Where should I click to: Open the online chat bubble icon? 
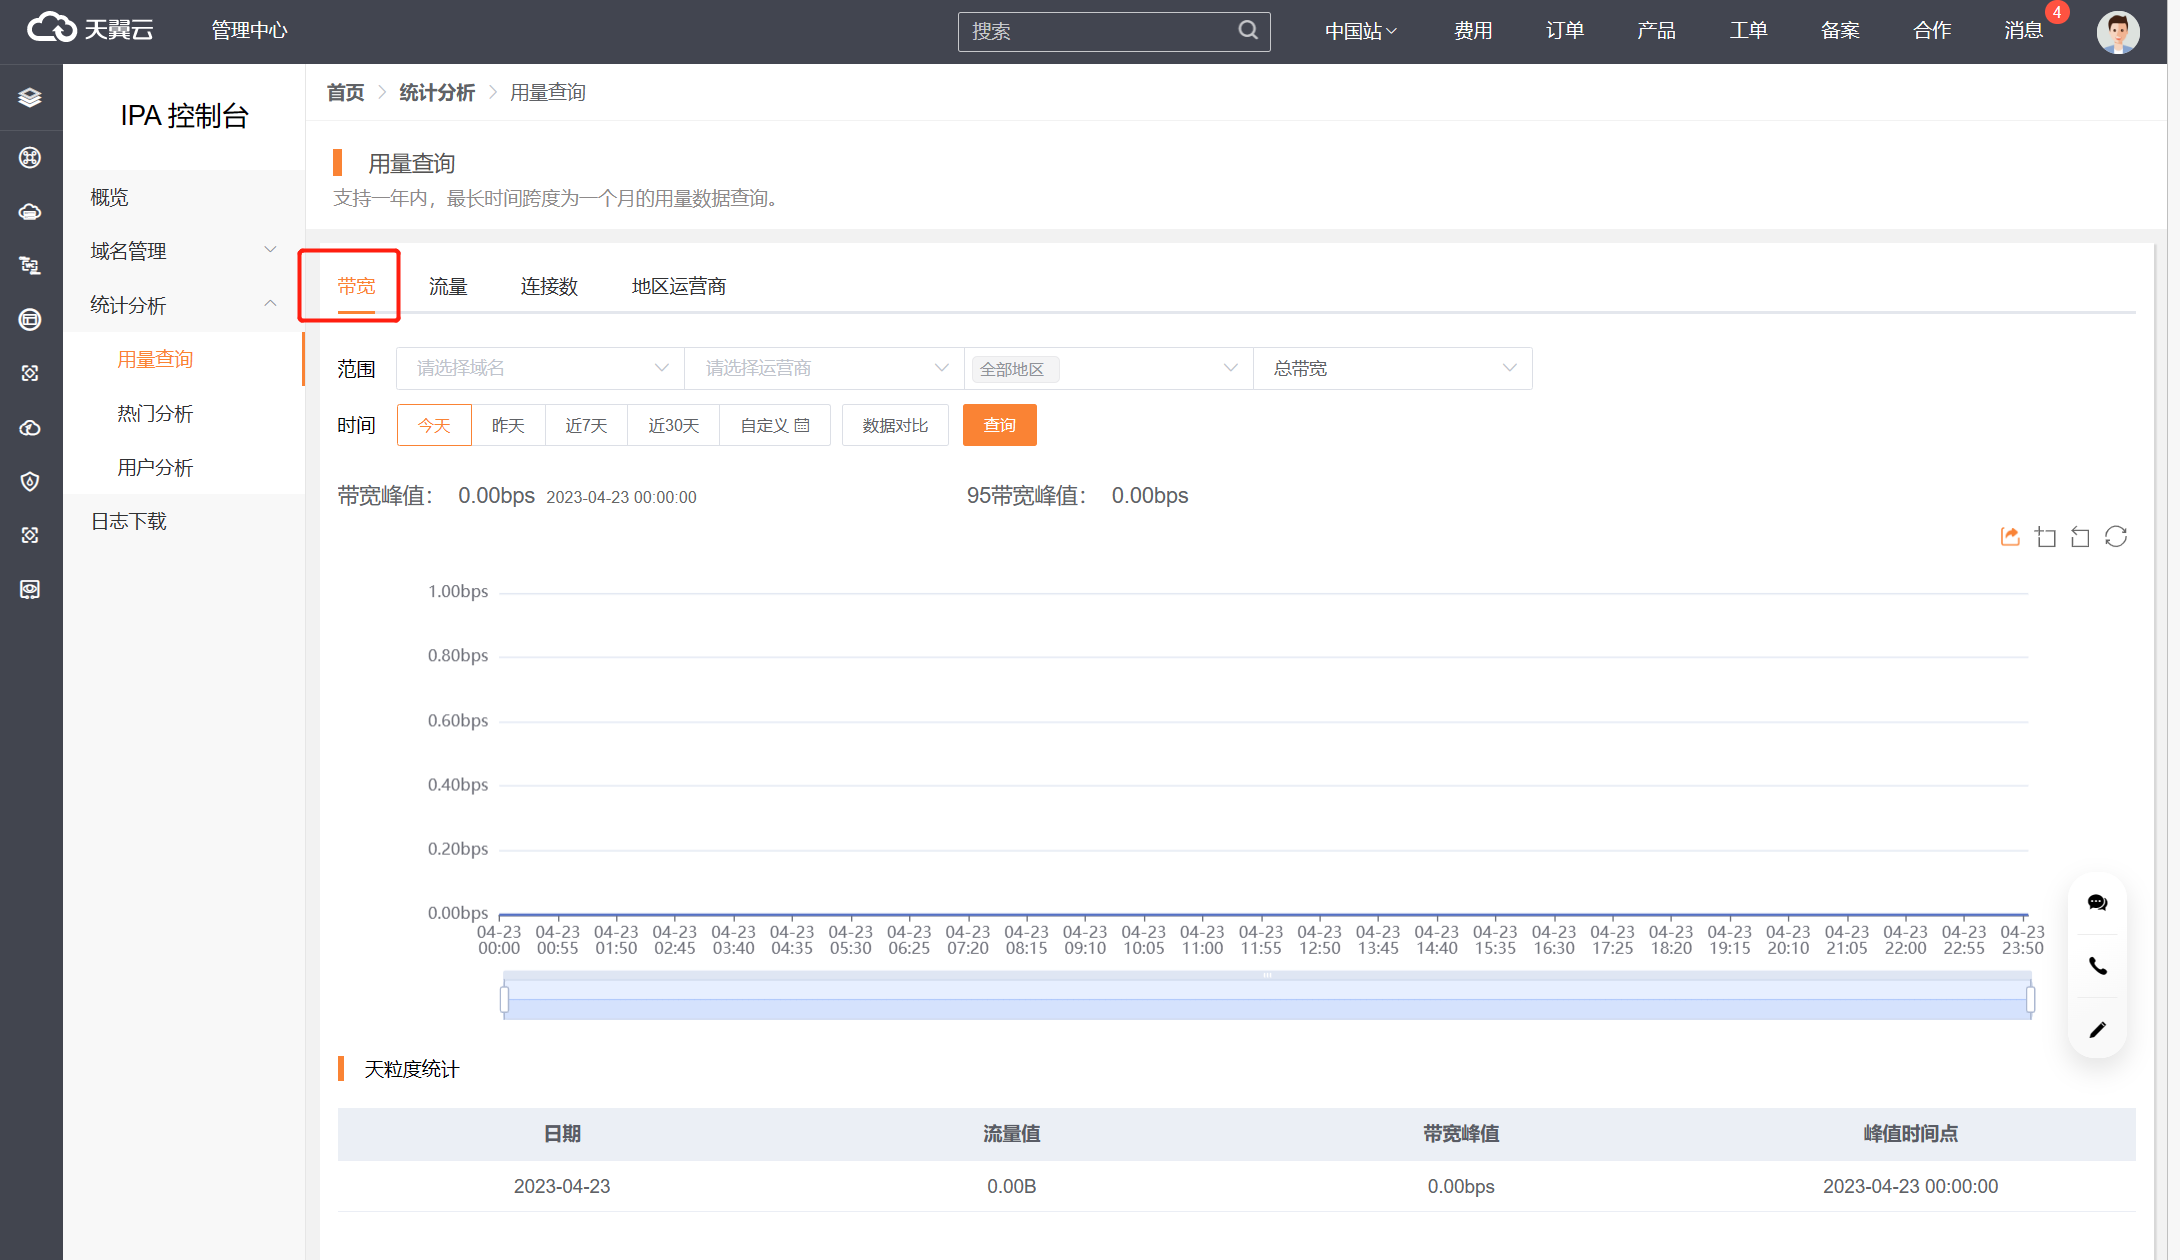(2097, 903)
